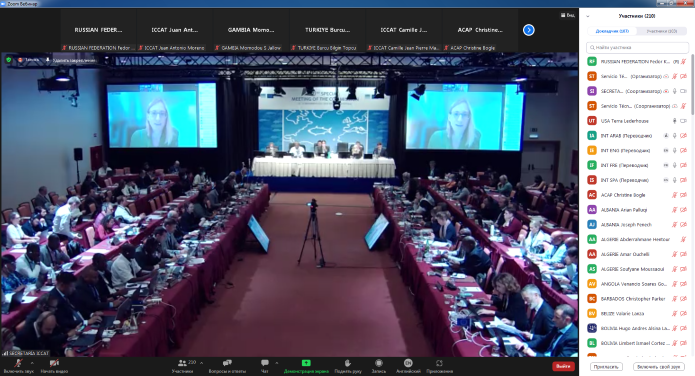This screenshot has width=695, height=376.
Task: Select ACAP Christine Bogle participant row
Action: [x=637, y=195]
